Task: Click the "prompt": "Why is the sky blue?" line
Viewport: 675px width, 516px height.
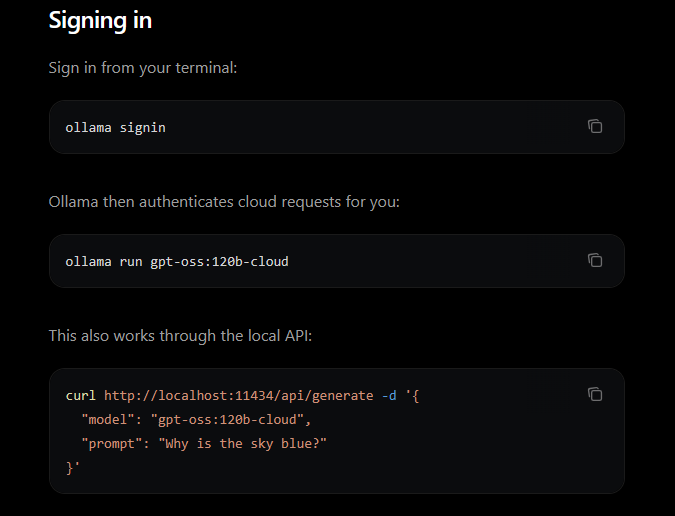Action: (204, 444)
